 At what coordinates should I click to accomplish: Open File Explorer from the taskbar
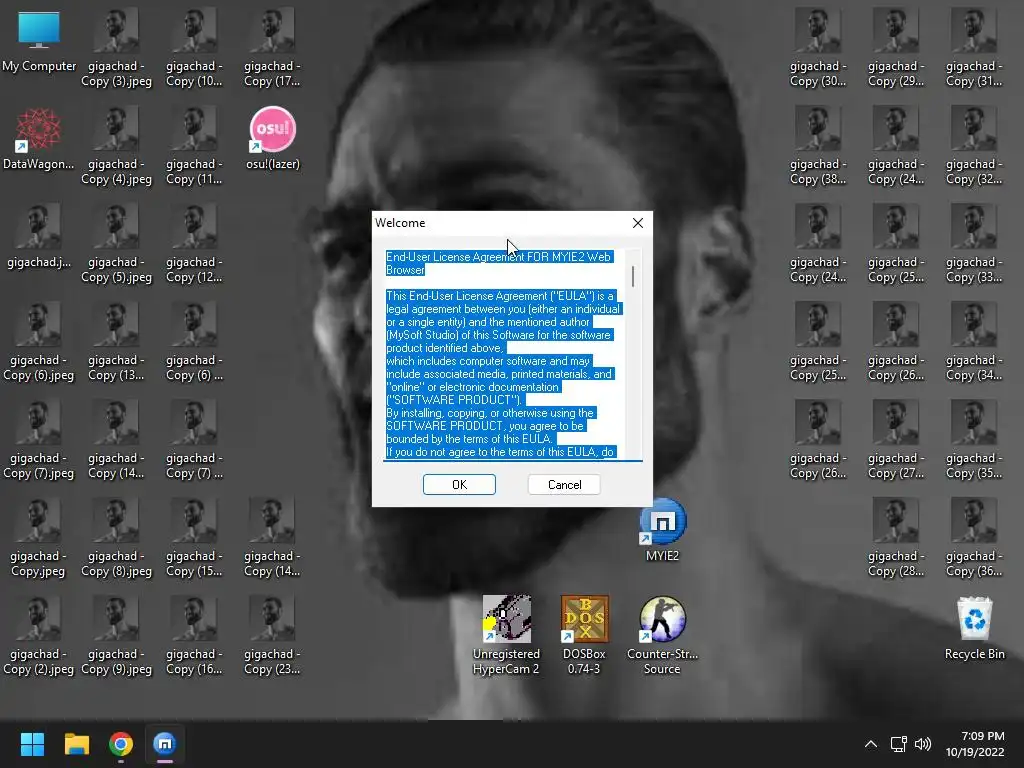click(76, 744)
